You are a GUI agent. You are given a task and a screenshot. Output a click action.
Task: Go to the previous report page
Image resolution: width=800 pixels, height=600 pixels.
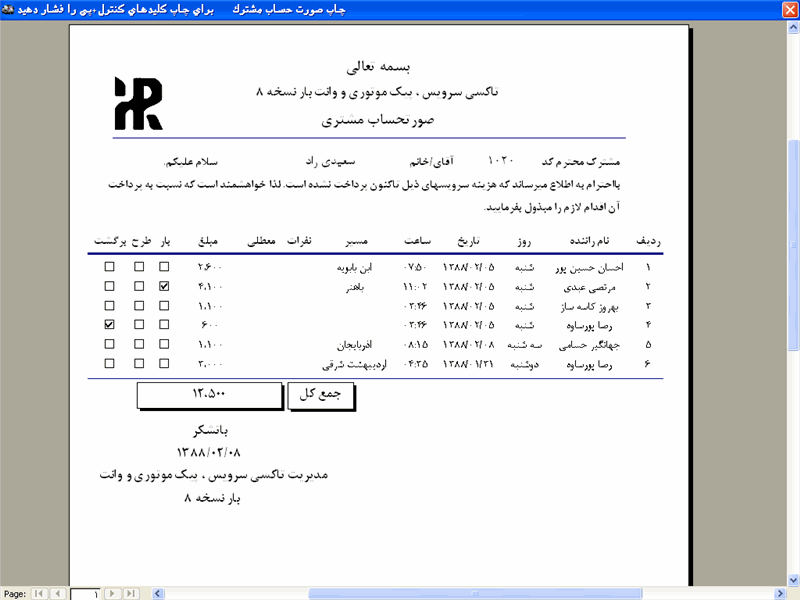click(x=58, y=593)
